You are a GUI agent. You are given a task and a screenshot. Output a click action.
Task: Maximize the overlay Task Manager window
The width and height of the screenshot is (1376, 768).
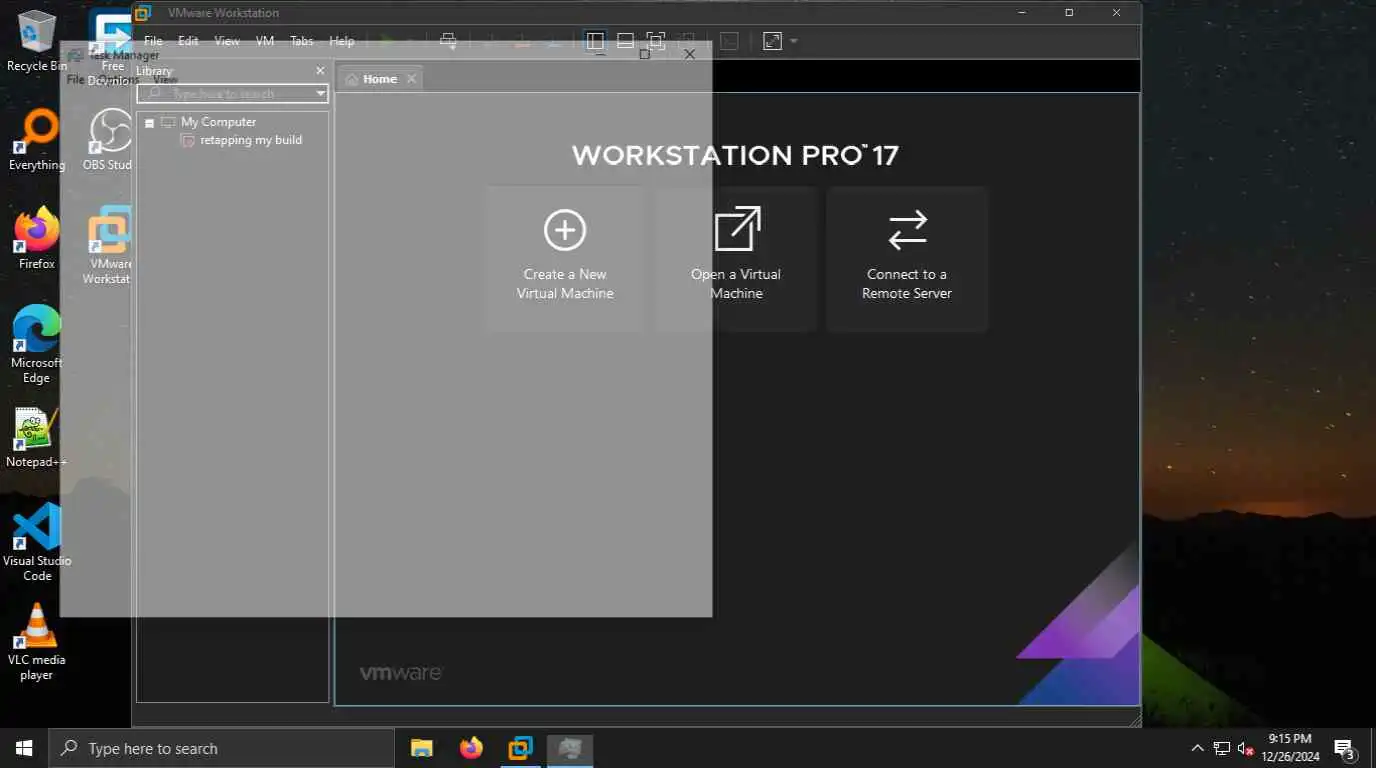(x=644, y=54)
